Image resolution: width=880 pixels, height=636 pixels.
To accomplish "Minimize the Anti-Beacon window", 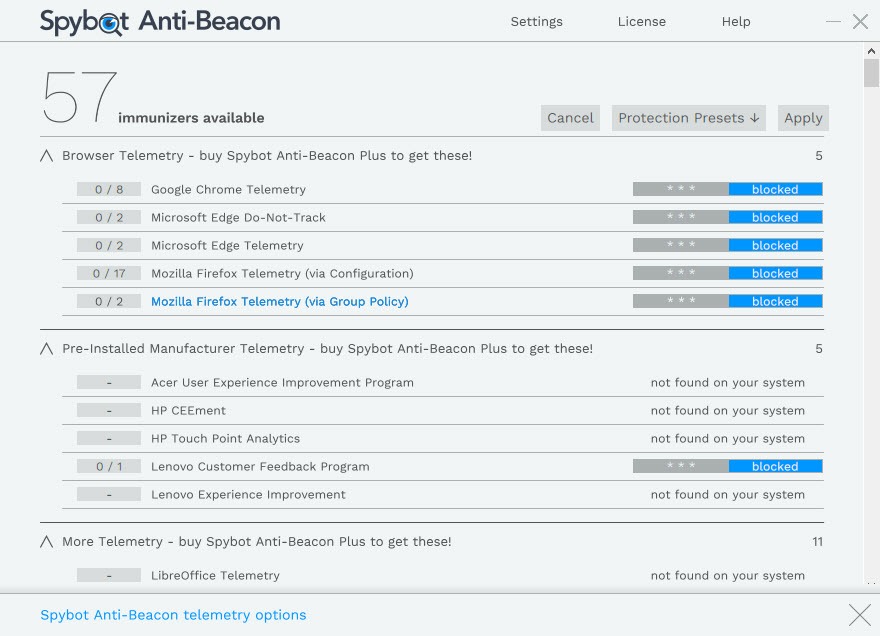I will [x=833, y=21].
